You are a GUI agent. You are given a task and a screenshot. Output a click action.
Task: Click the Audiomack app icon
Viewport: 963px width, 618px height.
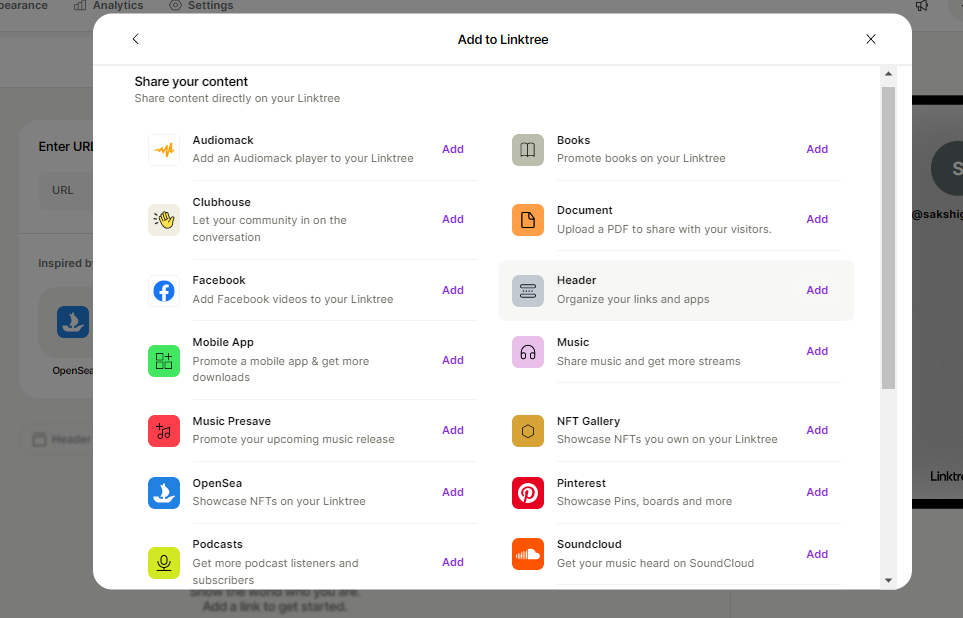(x=164, y=150)
